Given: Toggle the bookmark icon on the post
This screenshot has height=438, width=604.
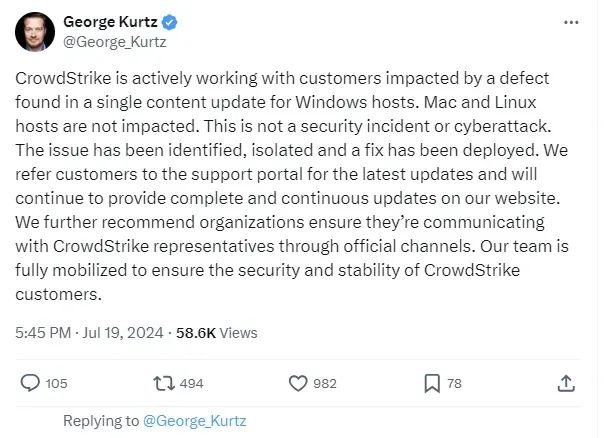Looking at the screenshot, I should tap(431, 382).
